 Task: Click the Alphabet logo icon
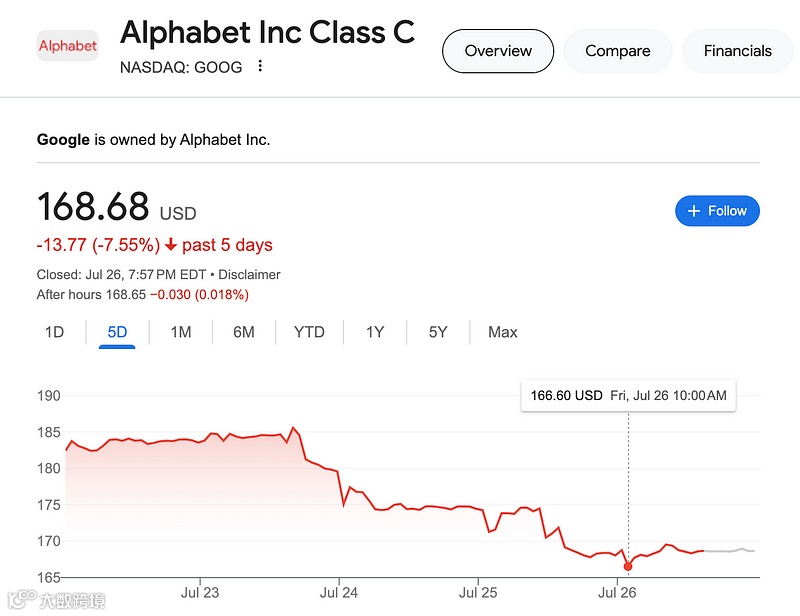click(x=68, y=45)
